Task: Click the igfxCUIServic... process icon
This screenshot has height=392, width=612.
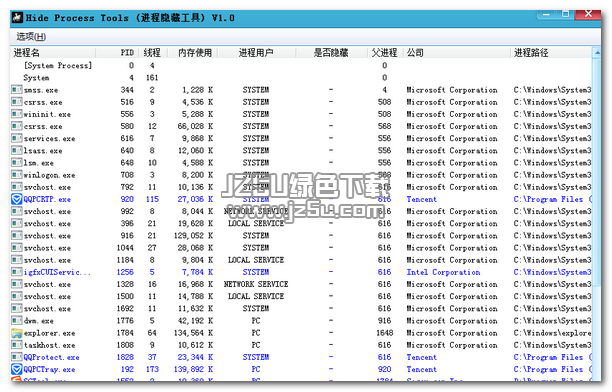Action: click(17, 272)
